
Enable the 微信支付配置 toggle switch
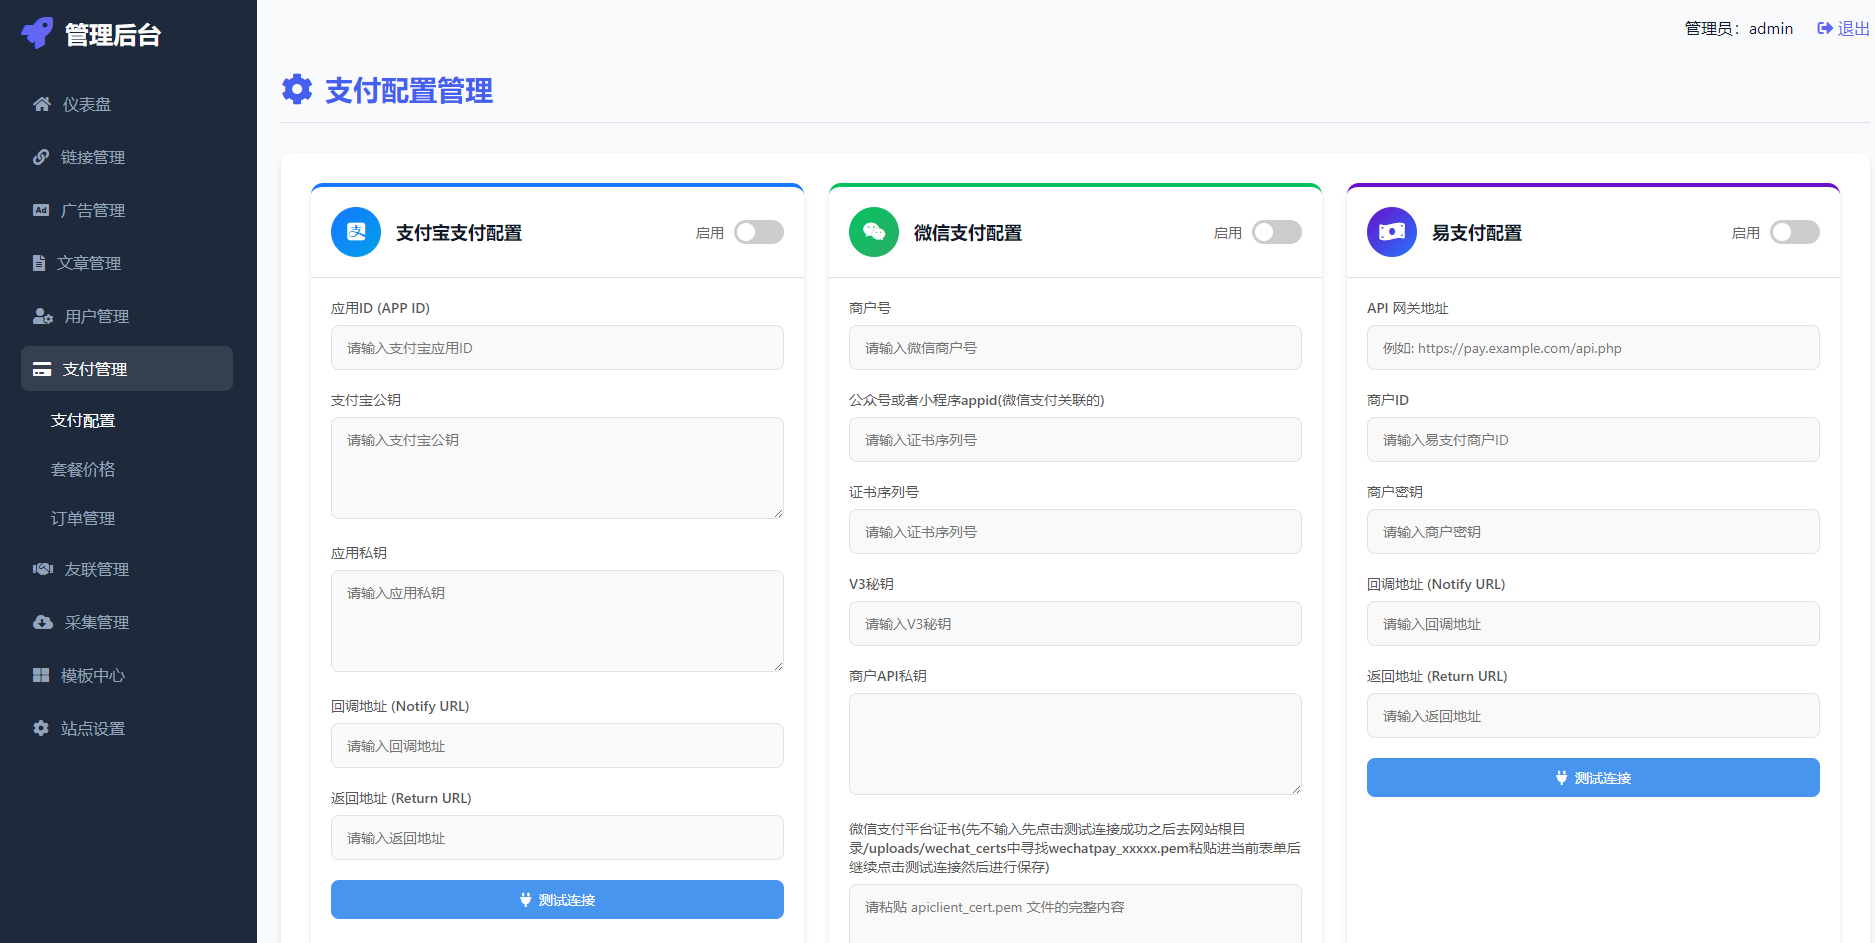tap(1277, 232)
